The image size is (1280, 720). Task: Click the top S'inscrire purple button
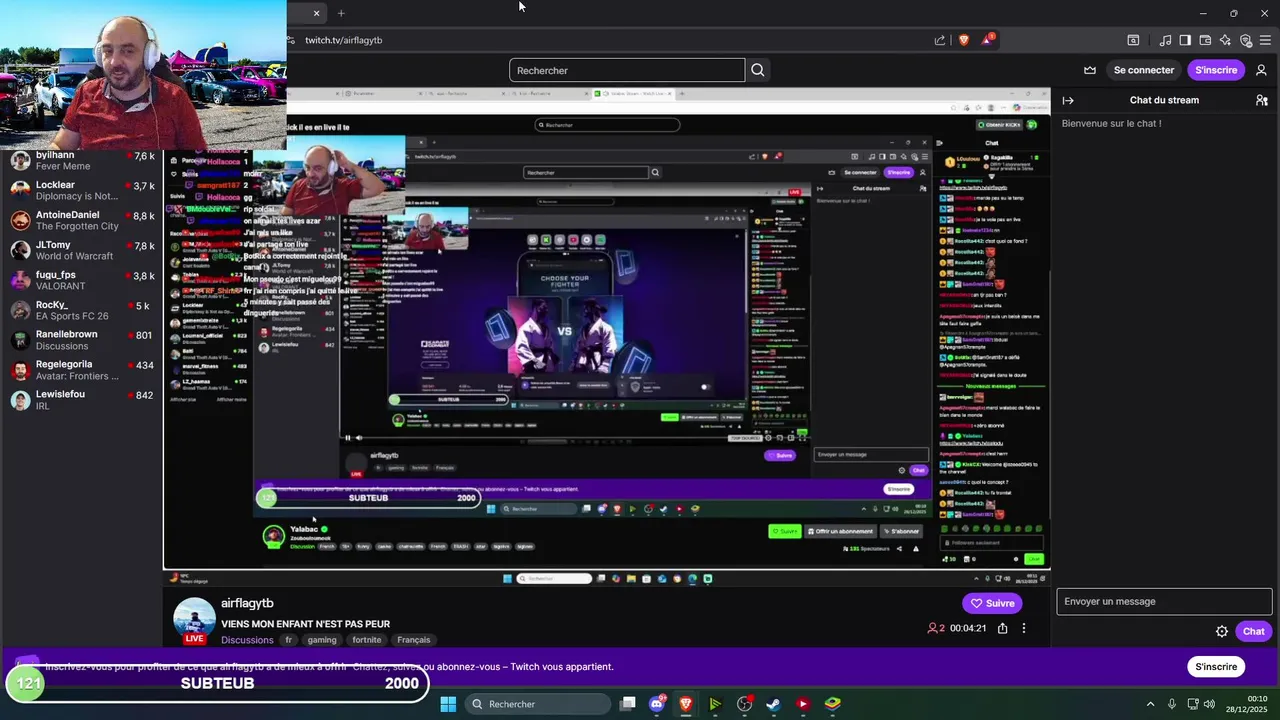tap(1216, 70)
